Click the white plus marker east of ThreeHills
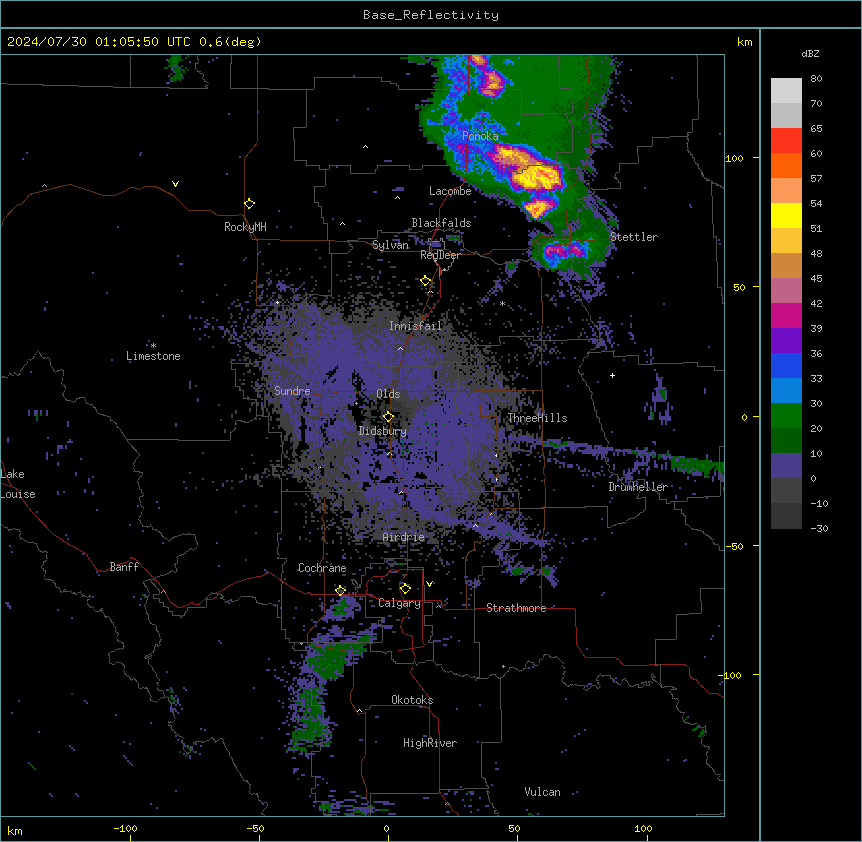 click(612, 375)
